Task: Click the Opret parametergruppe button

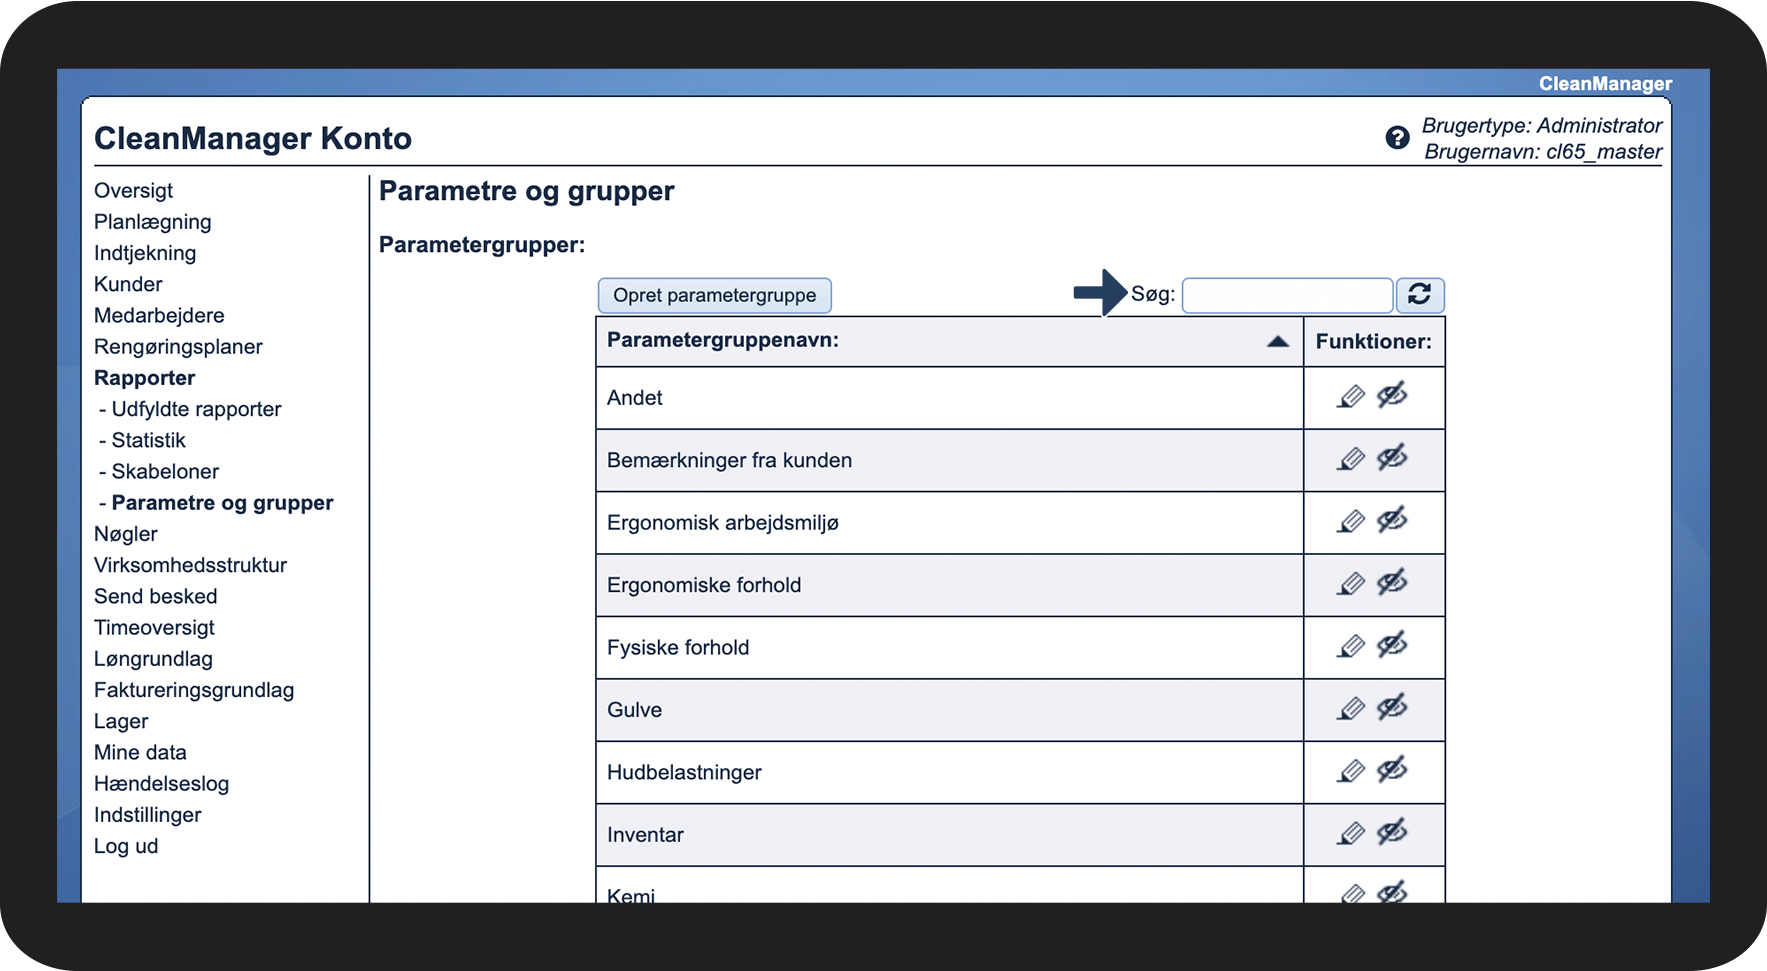Action: [x=714, y=295]
